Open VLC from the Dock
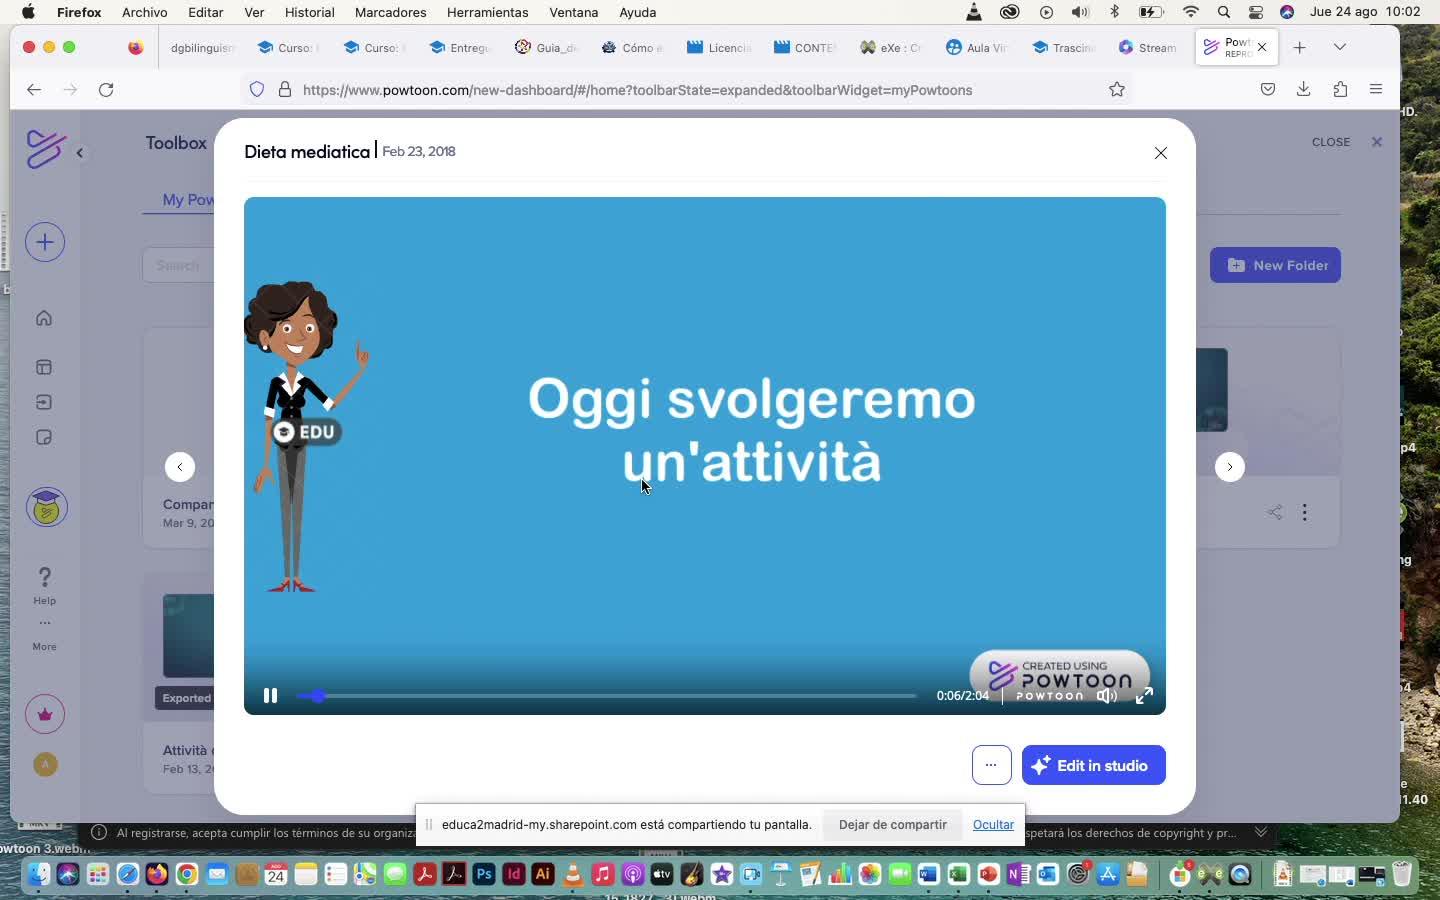 click(573, 874)
